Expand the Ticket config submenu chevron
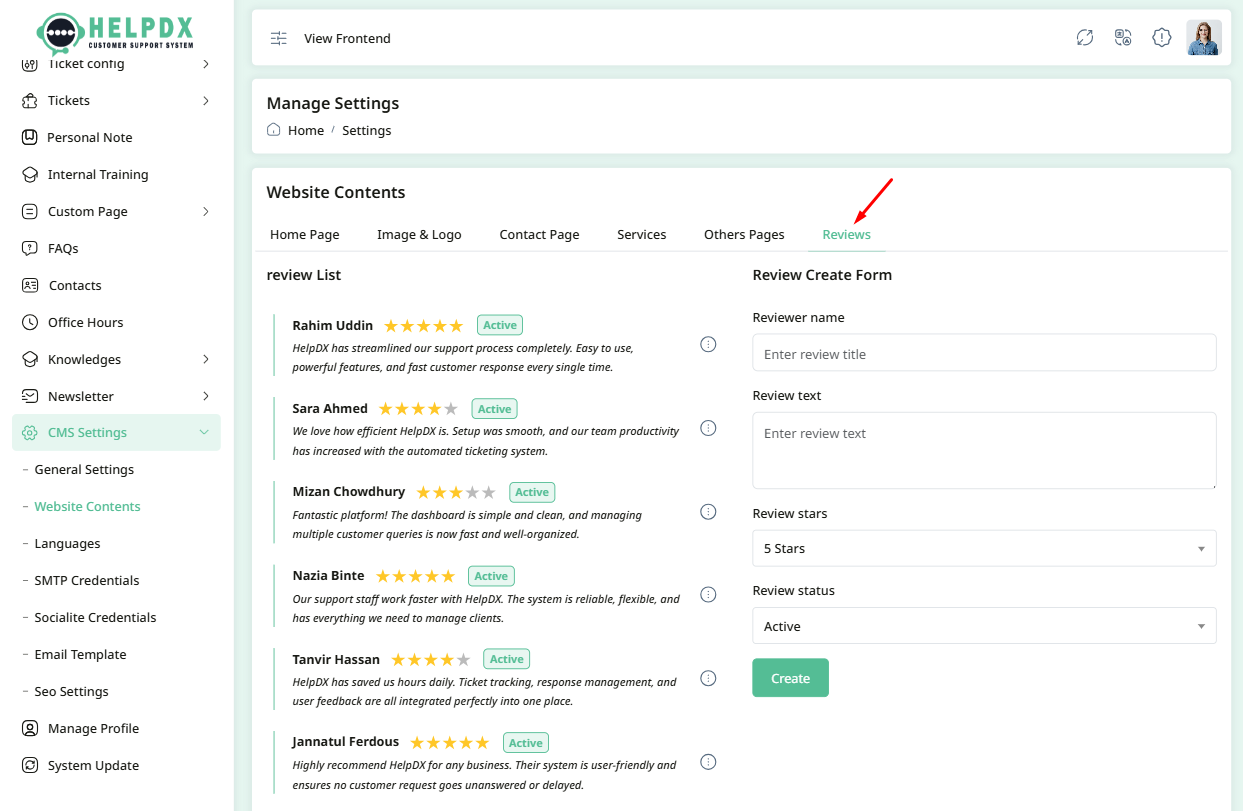This screenshot has width=1243, height=811. [205, 64]
